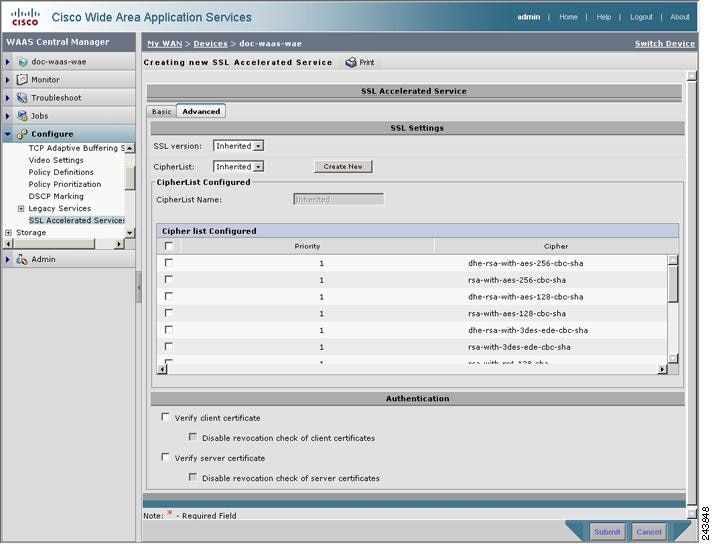This screenshot has width=712, height=544.
Task: Click the Cancel button
Action: click(649, 532)
